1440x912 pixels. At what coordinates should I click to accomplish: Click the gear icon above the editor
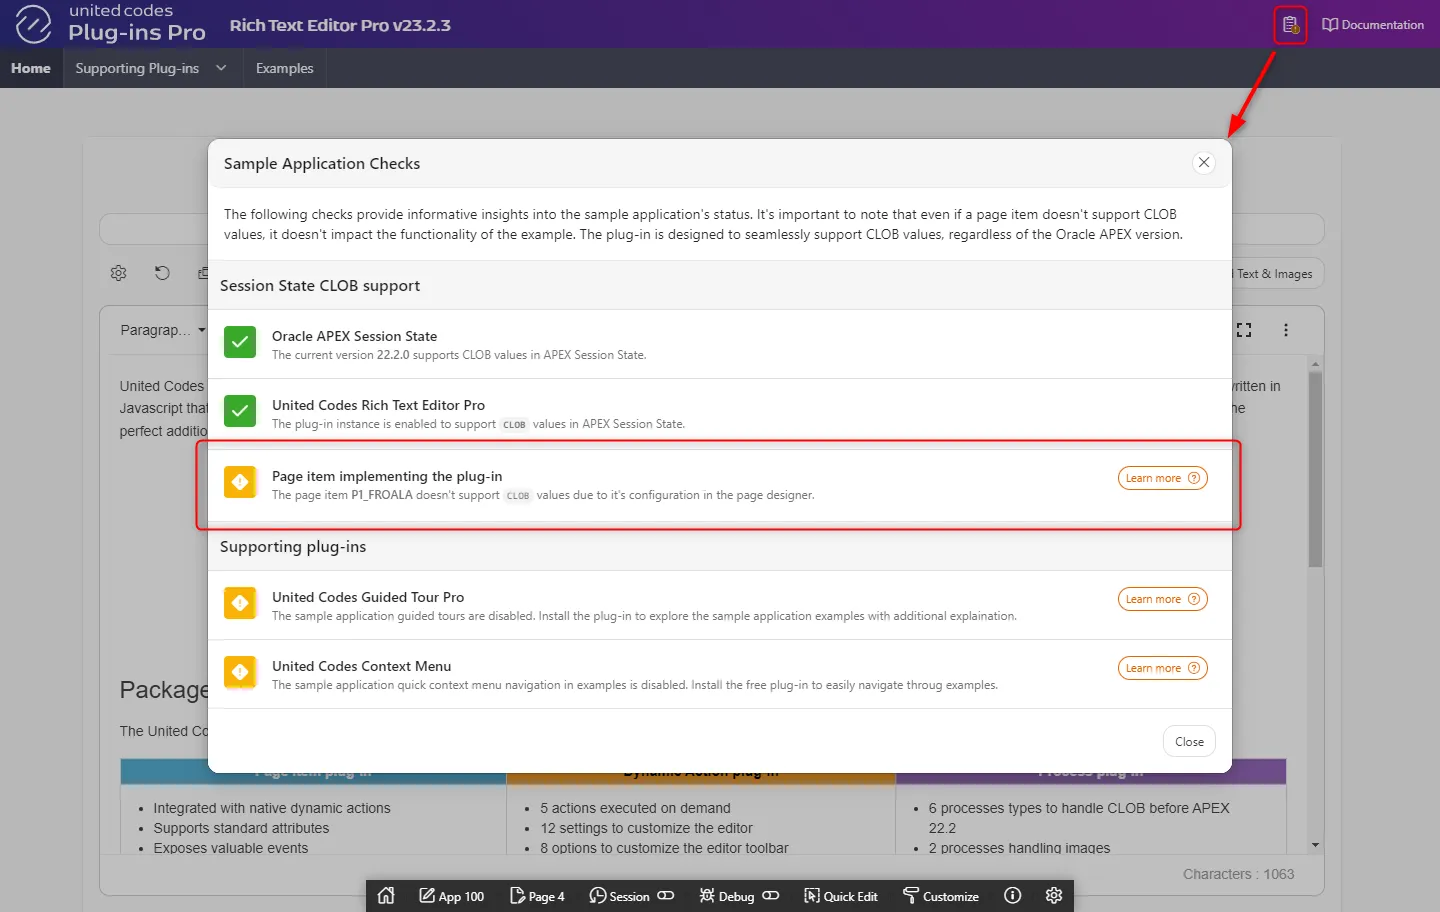pyautogui.click(x=119, y=273)
